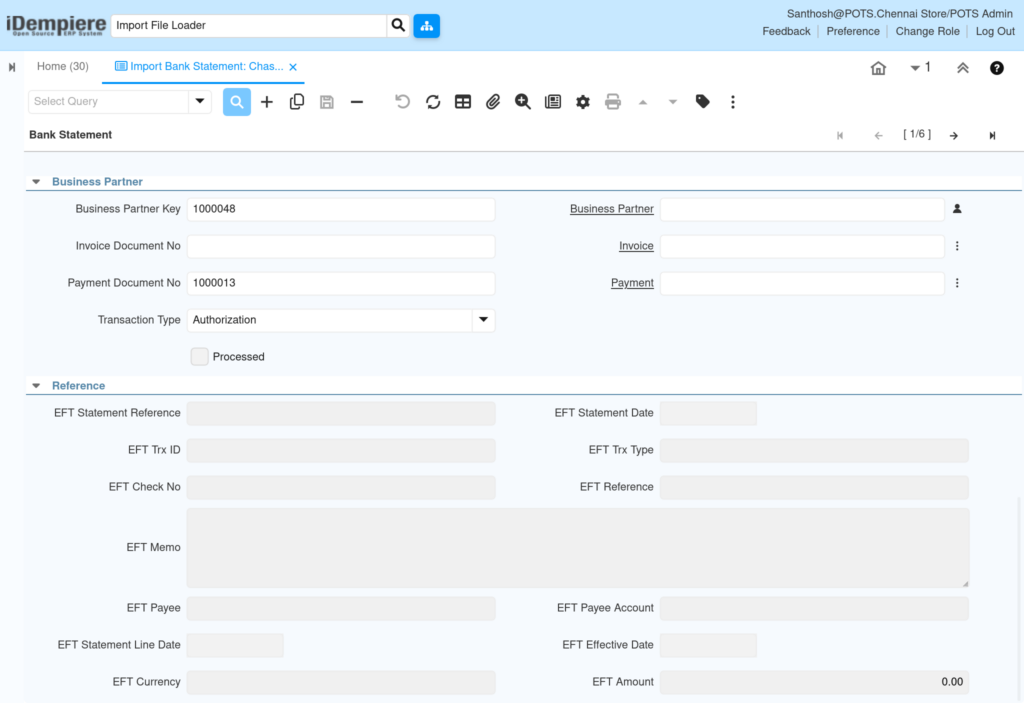
Task: Click the Change Role link
Action: [927, 31]
